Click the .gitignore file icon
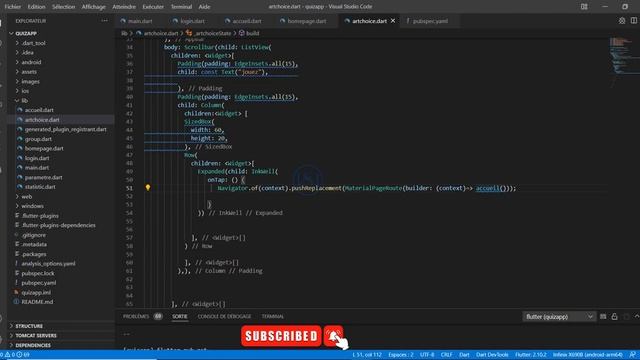The height and width of the screenshot is (360, 640). click(16, 235)
